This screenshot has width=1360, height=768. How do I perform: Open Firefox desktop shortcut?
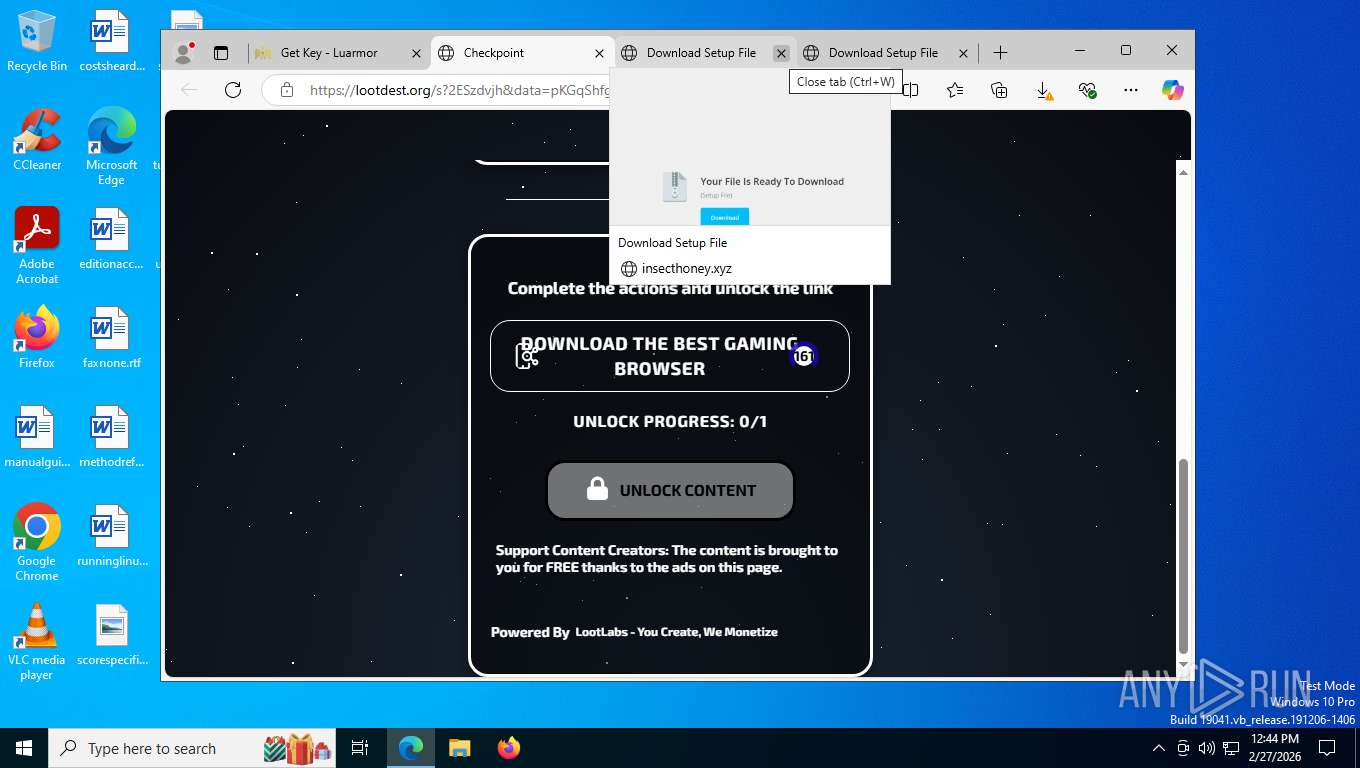[x=37, y=338]
